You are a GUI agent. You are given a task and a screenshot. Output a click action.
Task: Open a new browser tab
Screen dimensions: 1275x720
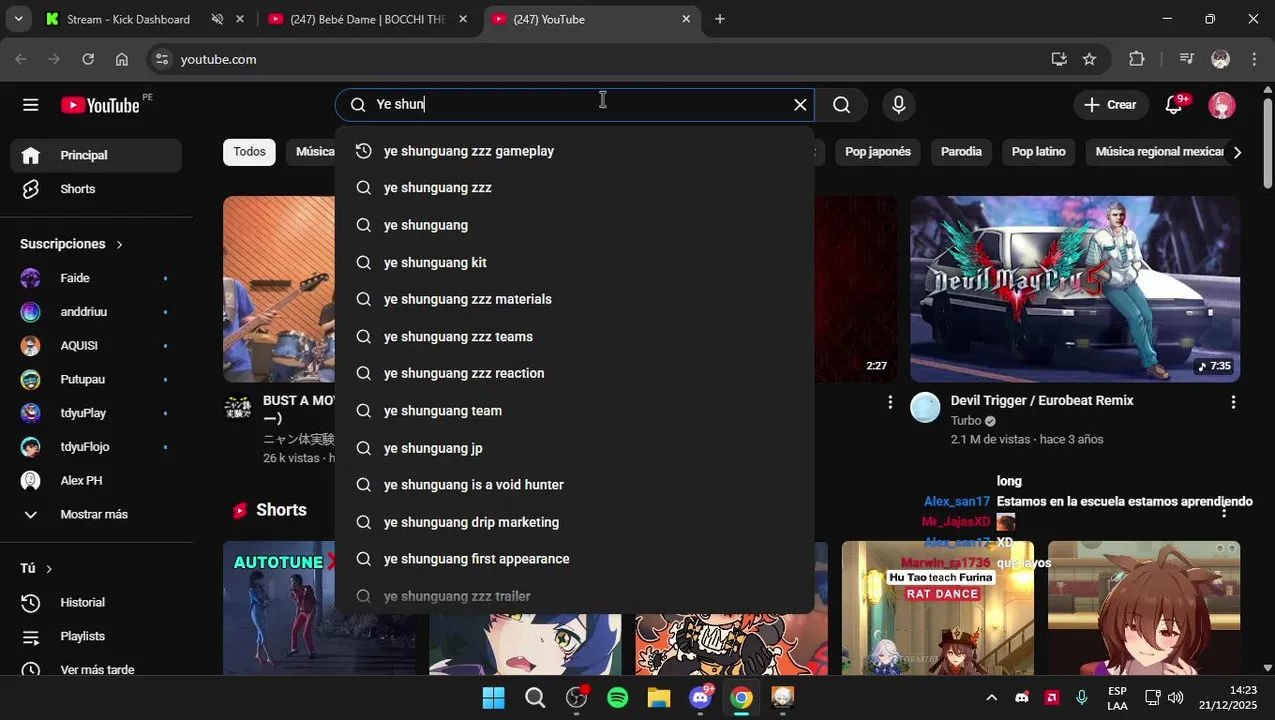tap(720, 19)
